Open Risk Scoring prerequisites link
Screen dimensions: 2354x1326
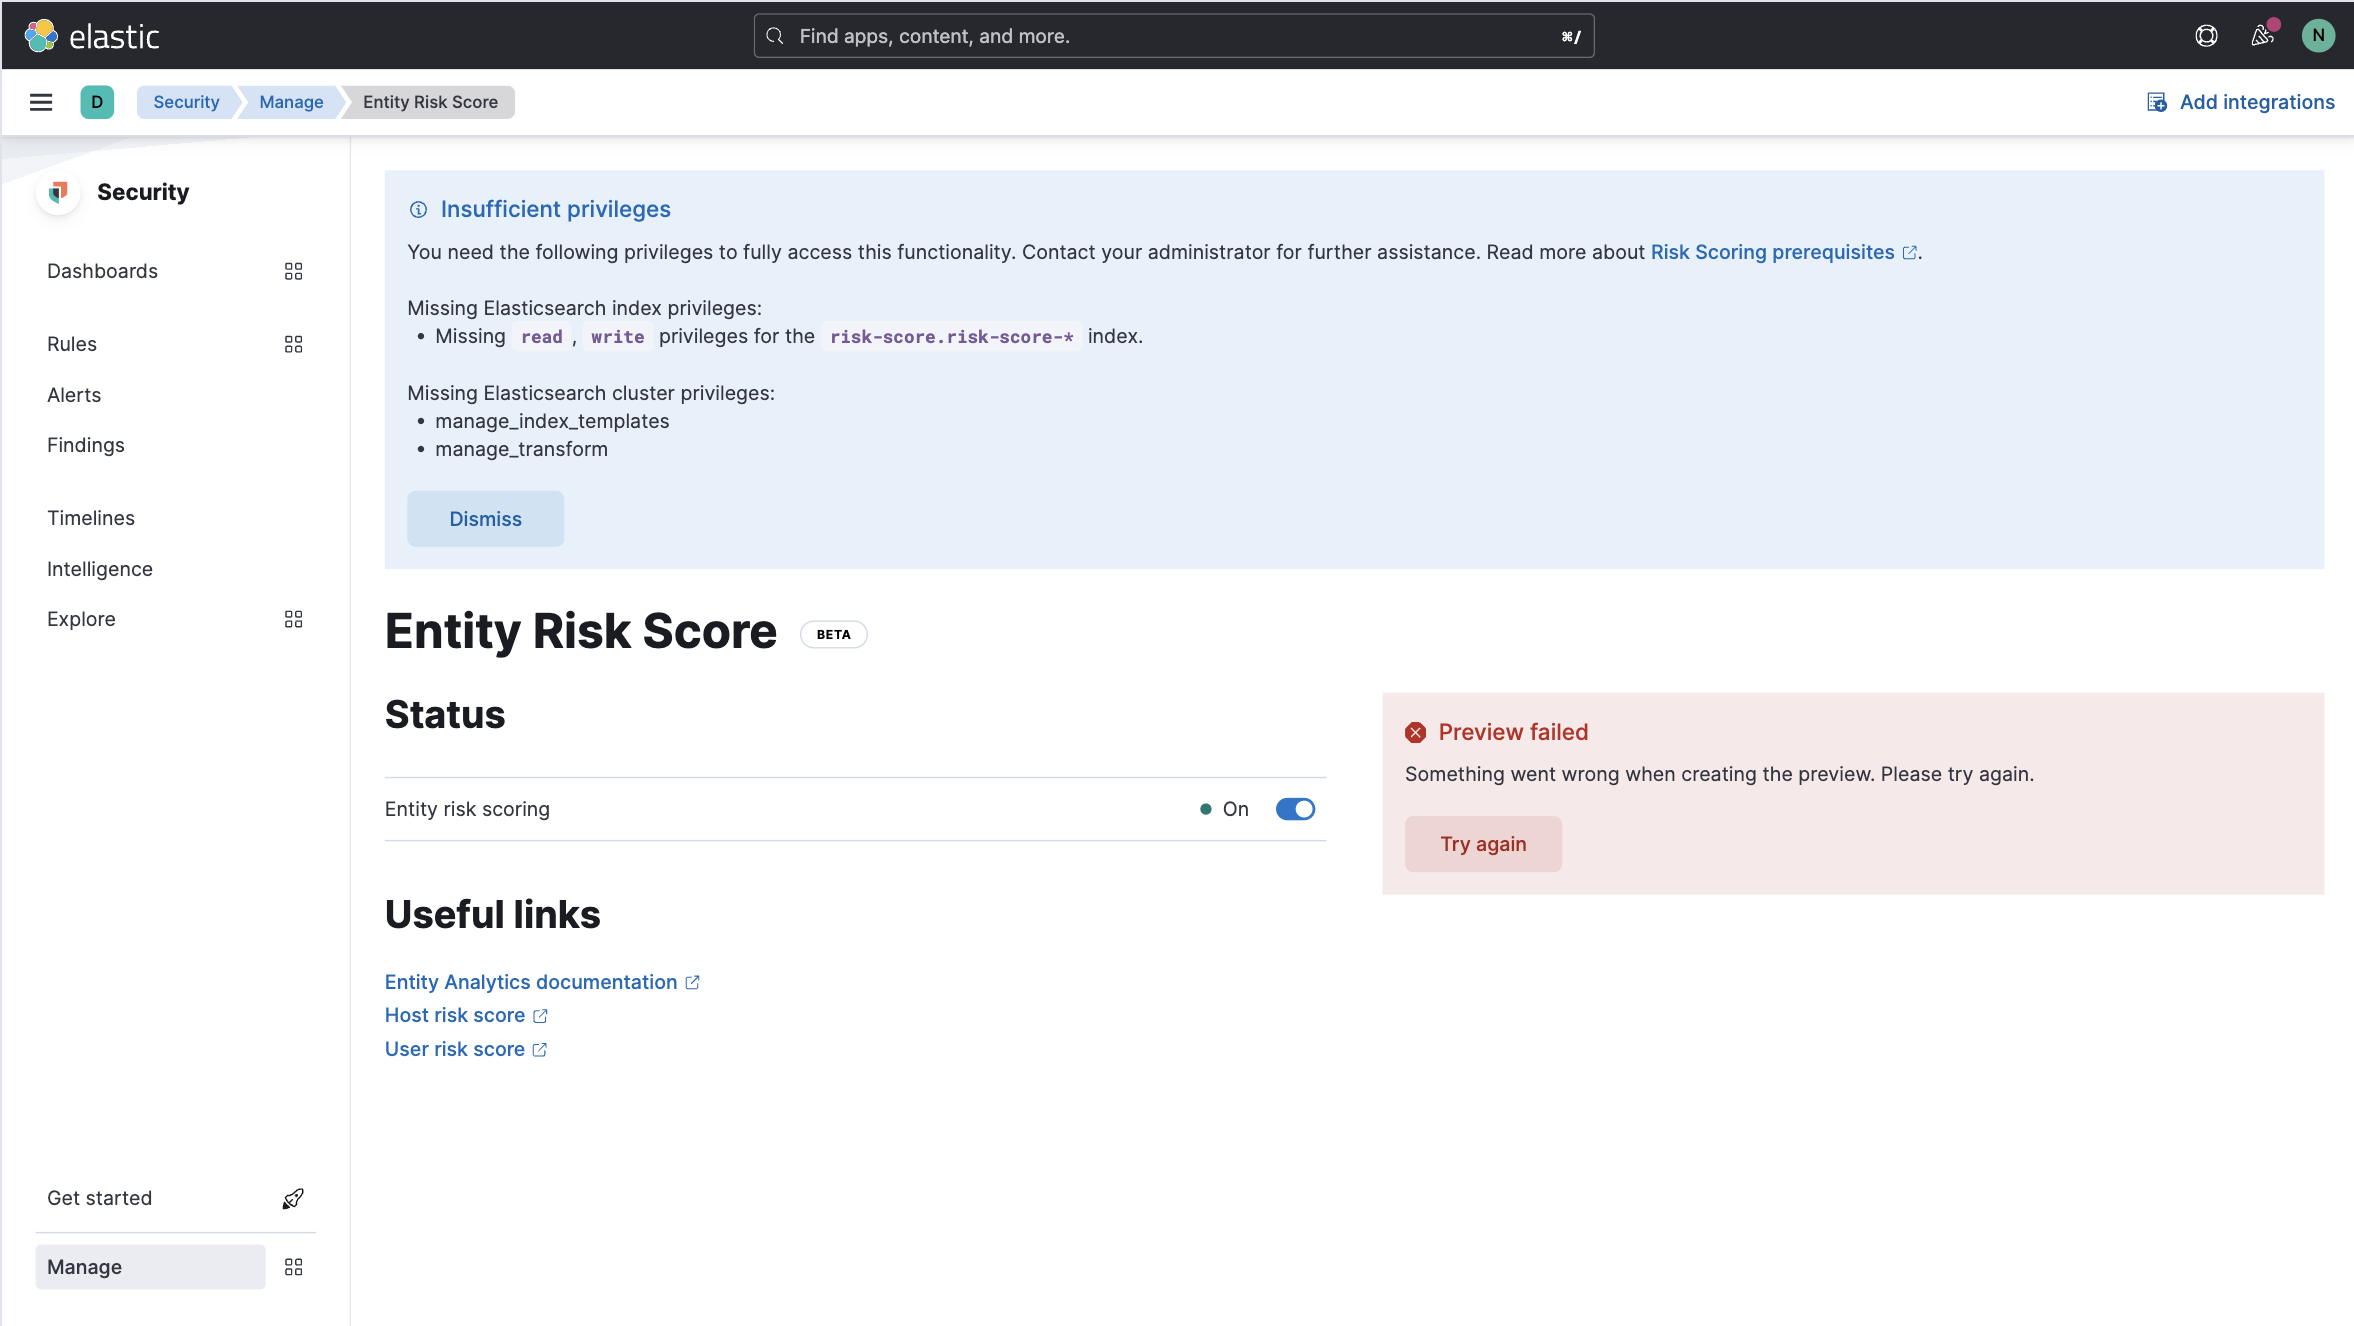[1772, 252]
